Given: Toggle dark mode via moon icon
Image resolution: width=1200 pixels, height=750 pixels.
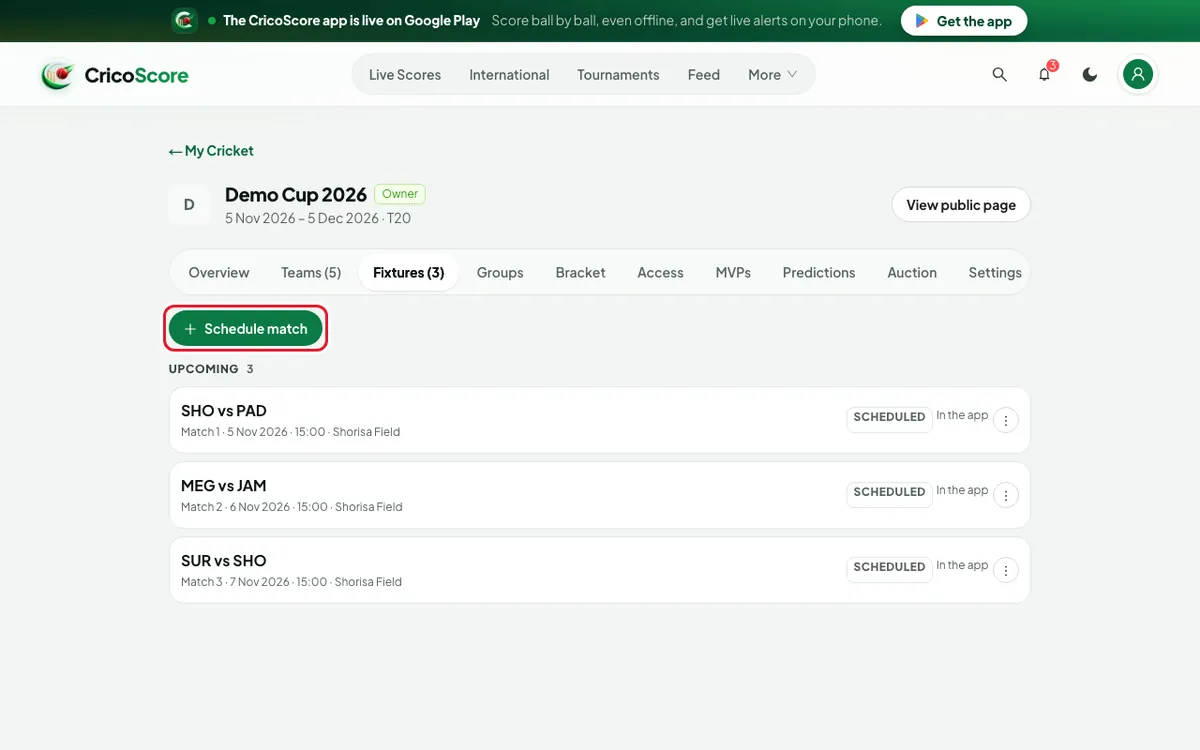Looking at the screenshot, I should coord(1090,75).
